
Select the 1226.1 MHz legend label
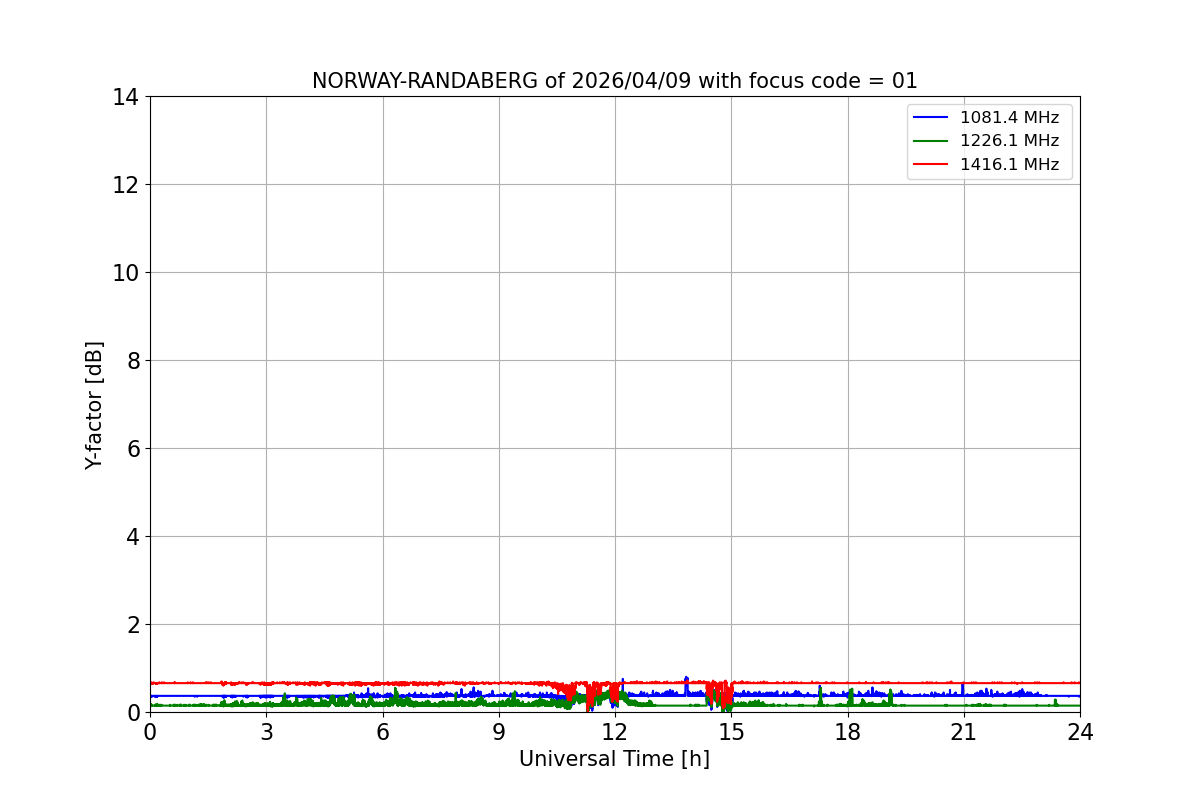coord(1009,141)
